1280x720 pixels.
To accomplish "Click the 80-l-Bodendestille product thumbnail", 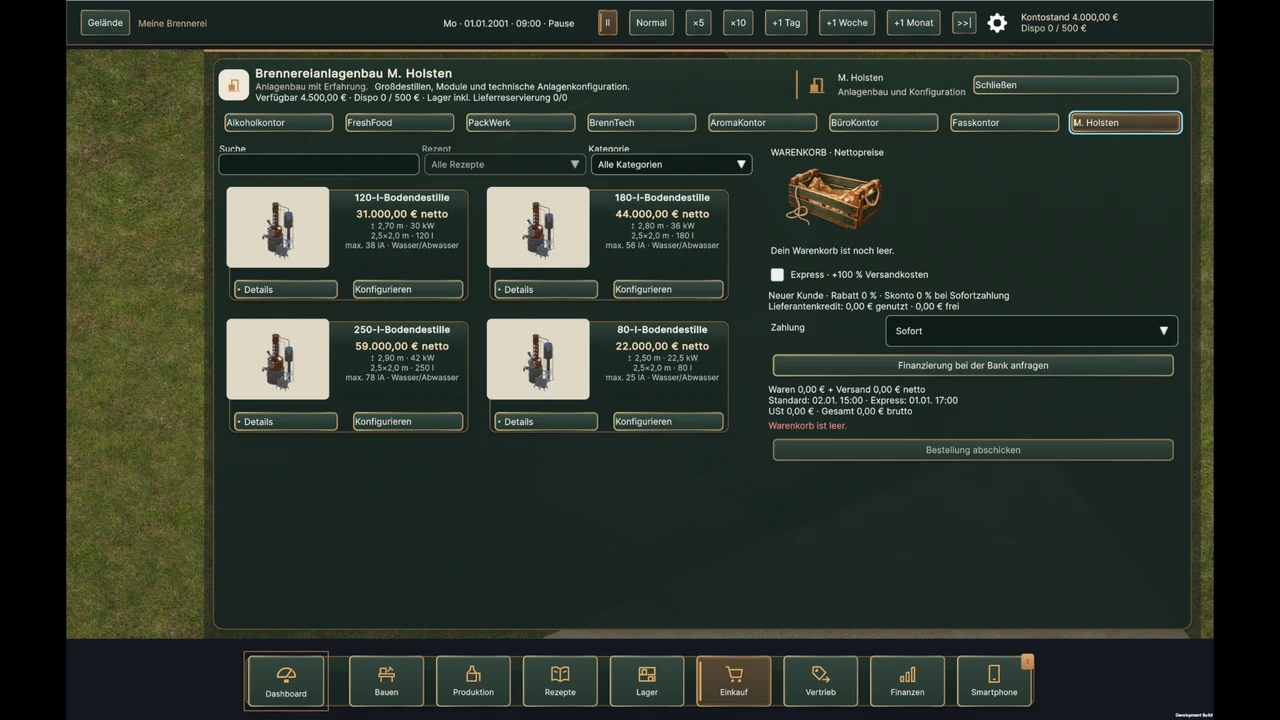I will 538,359.
